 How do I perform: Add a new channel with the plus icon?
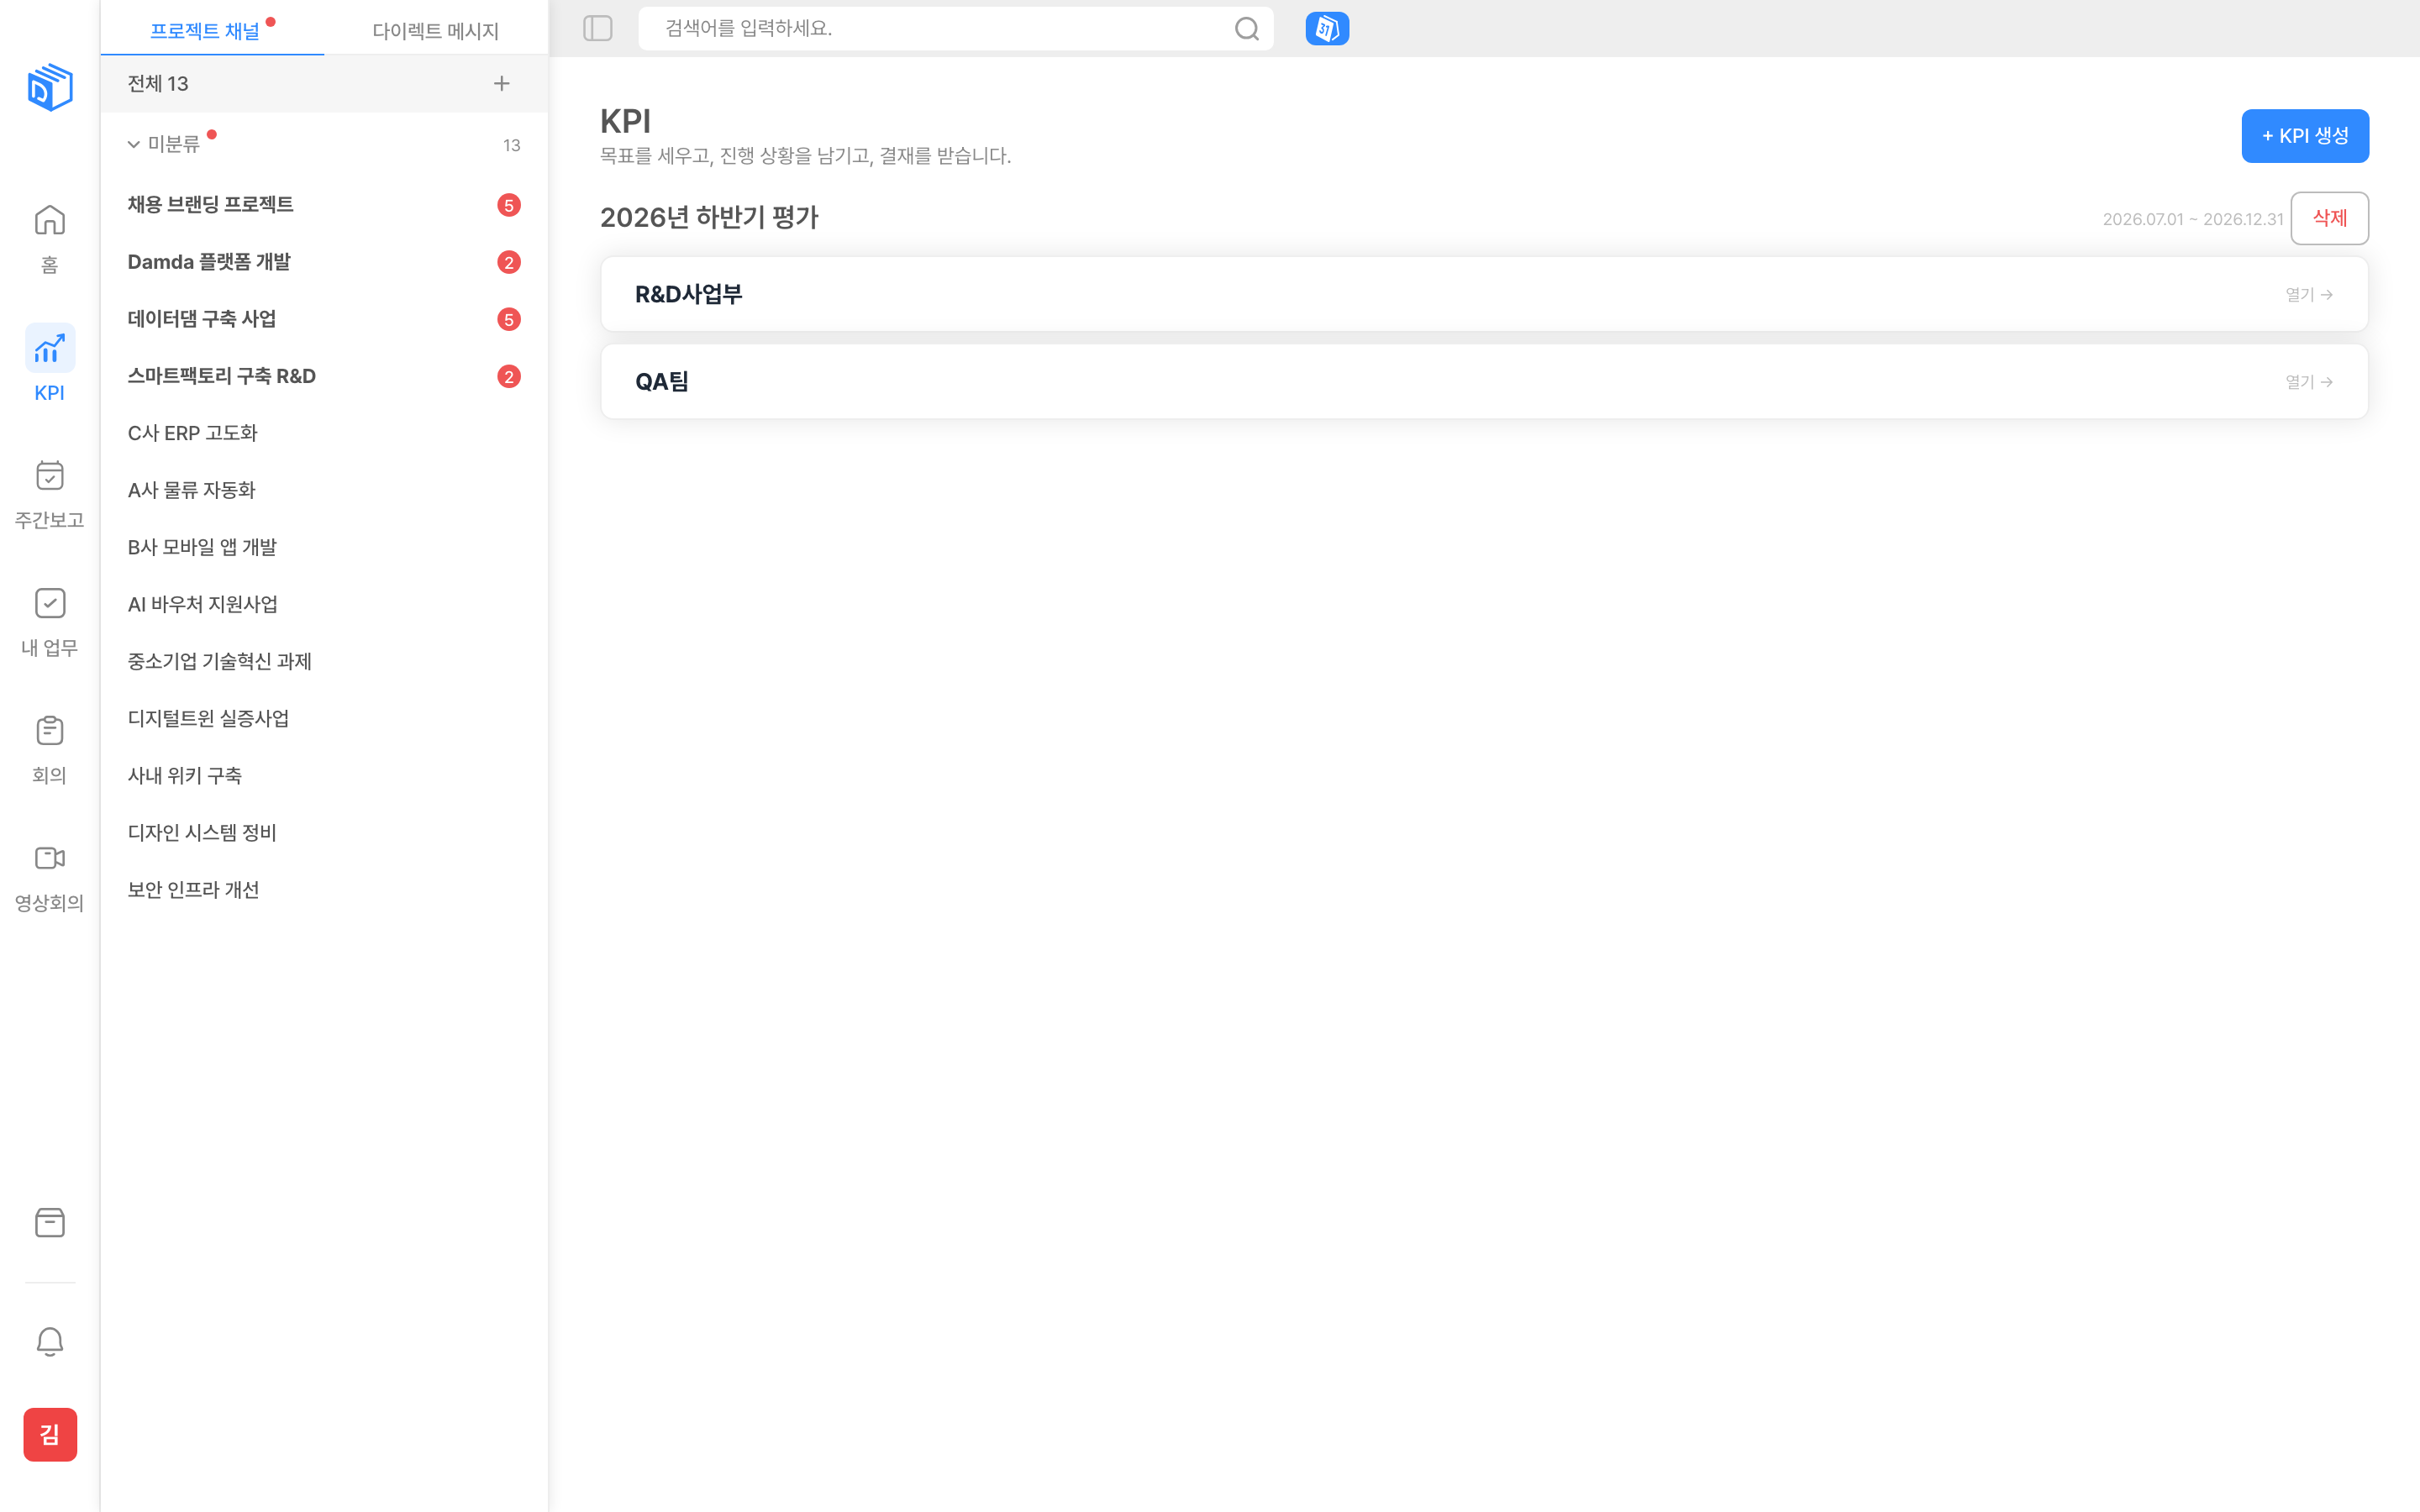coord(502,83)
